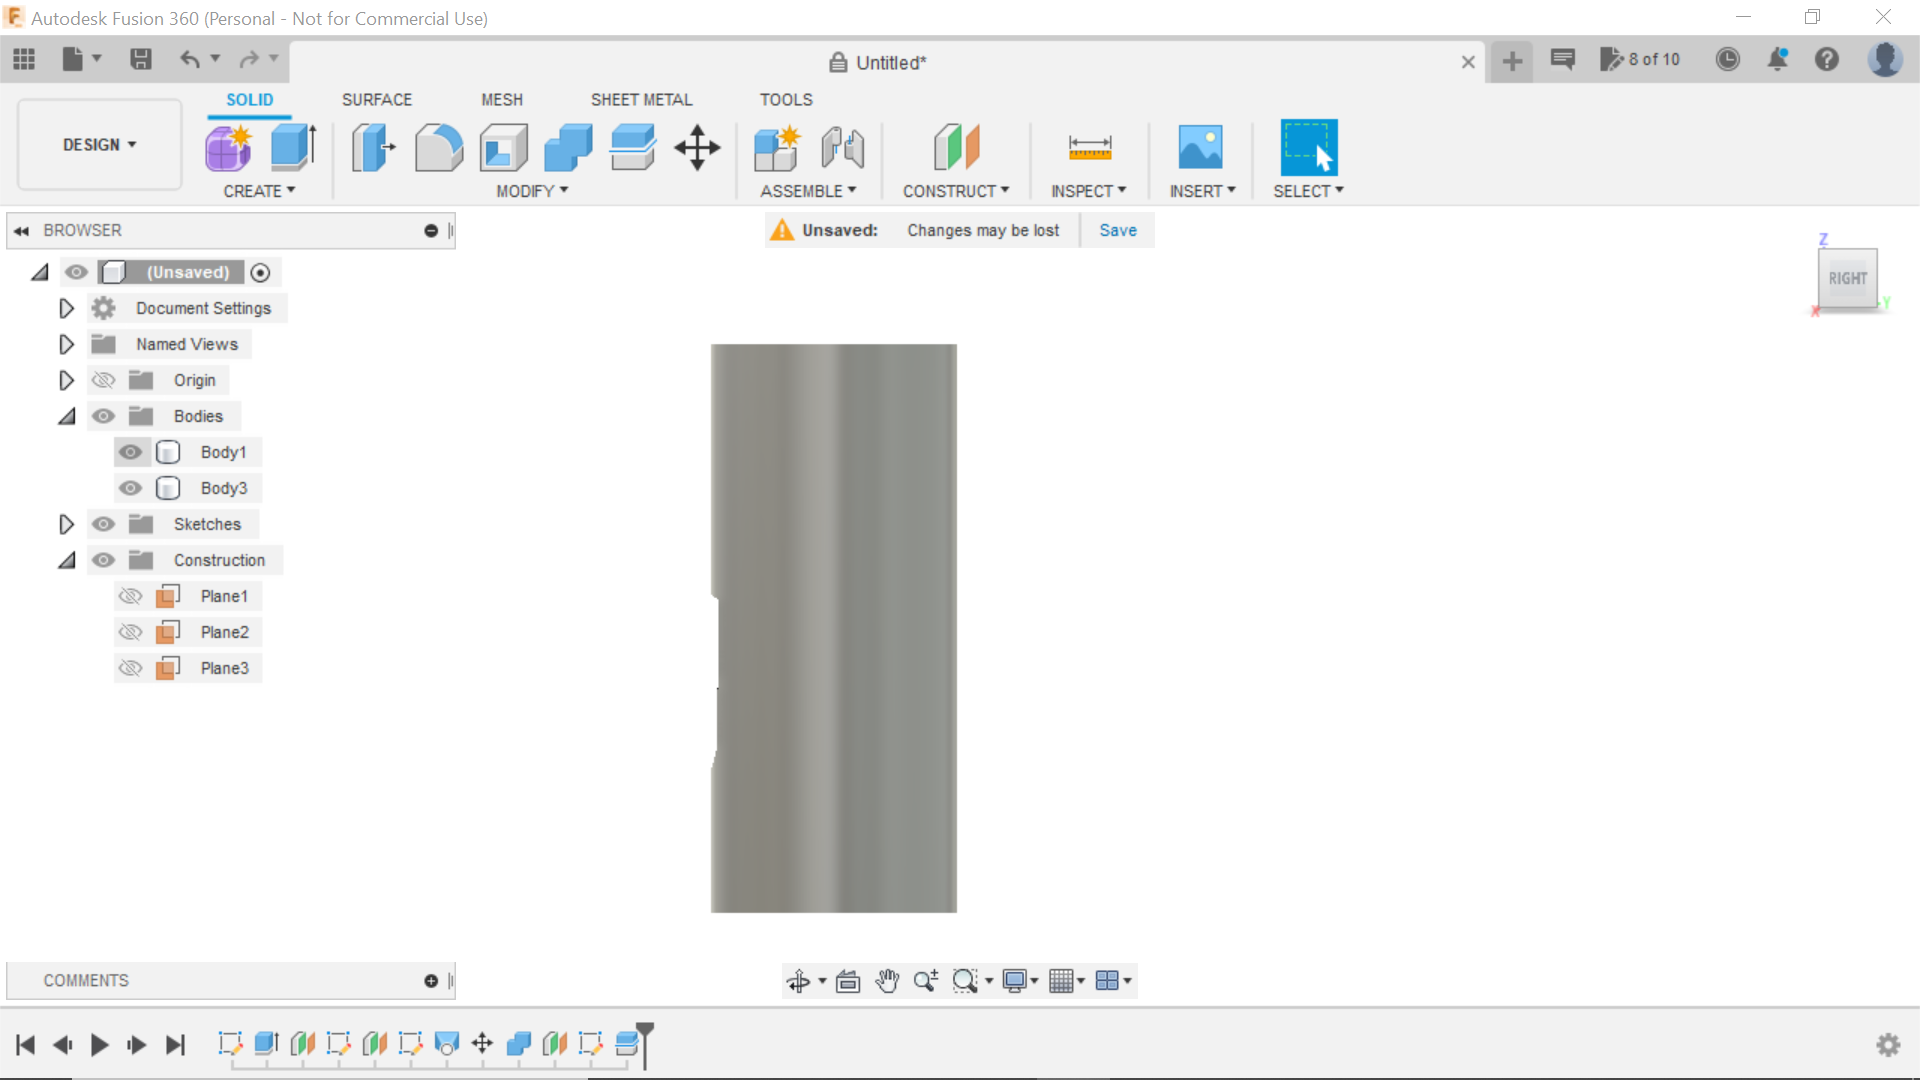Viewport: 1920px width, 1080px height.
Task: Click the Measure tool in INSPECT
Action: coord(1089,146)
